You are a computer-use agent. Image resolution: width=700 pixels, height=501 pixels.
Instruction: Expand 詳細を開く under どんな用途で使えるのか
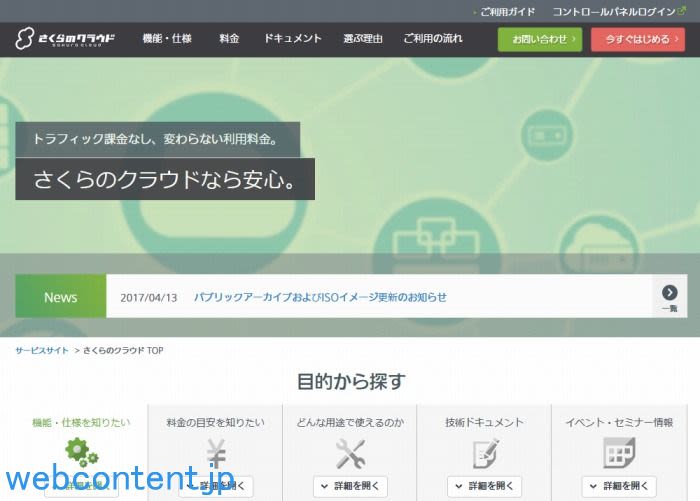pyautogui.click(x=350, y=486)
